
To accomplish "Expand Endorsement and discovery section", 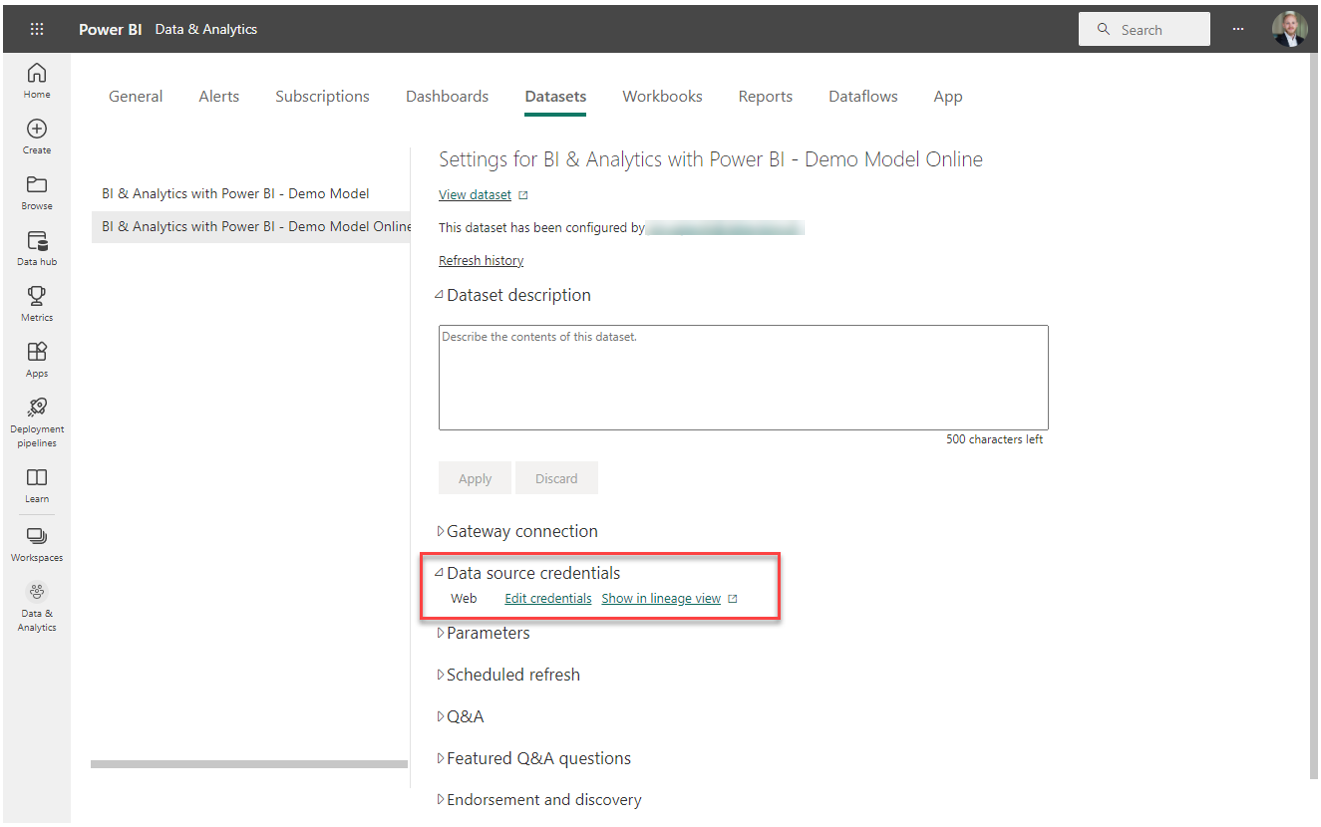I will tap(539, 800).
